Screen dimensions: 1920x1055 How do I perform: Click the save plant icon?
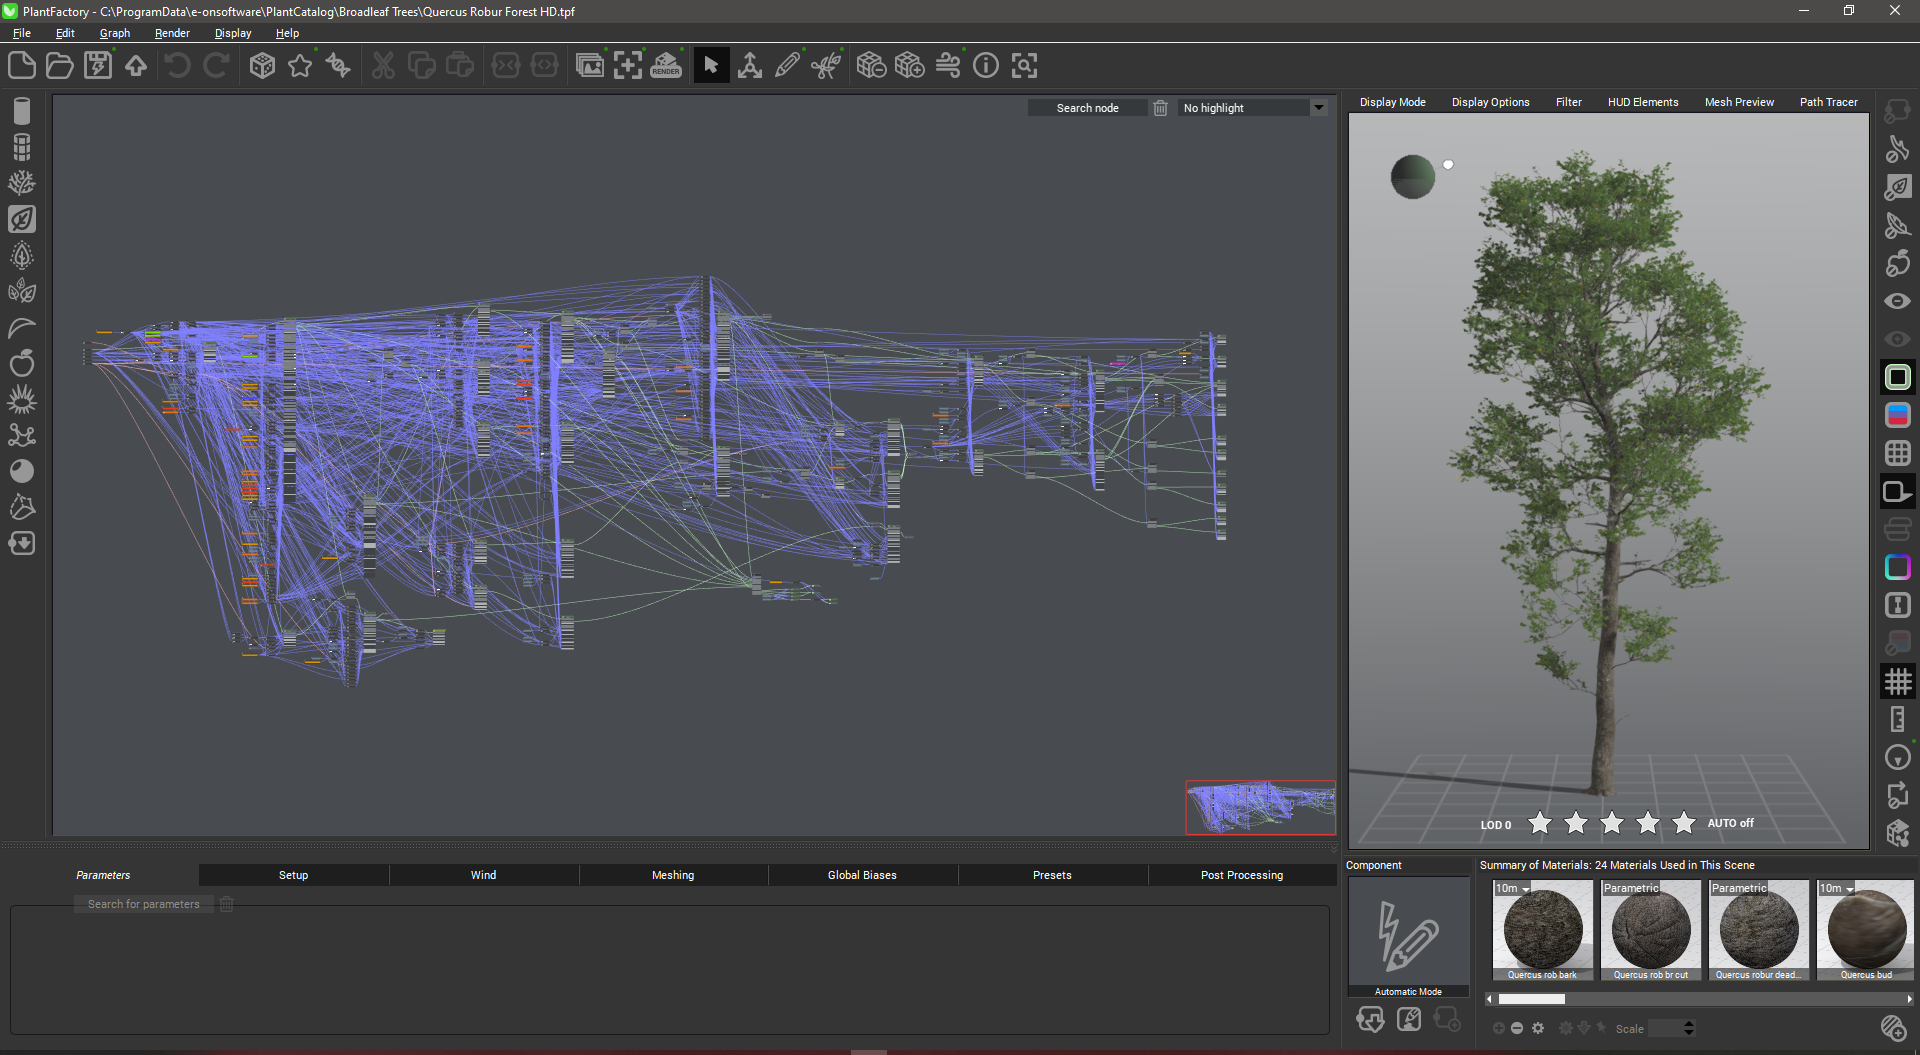click(98, 66)
